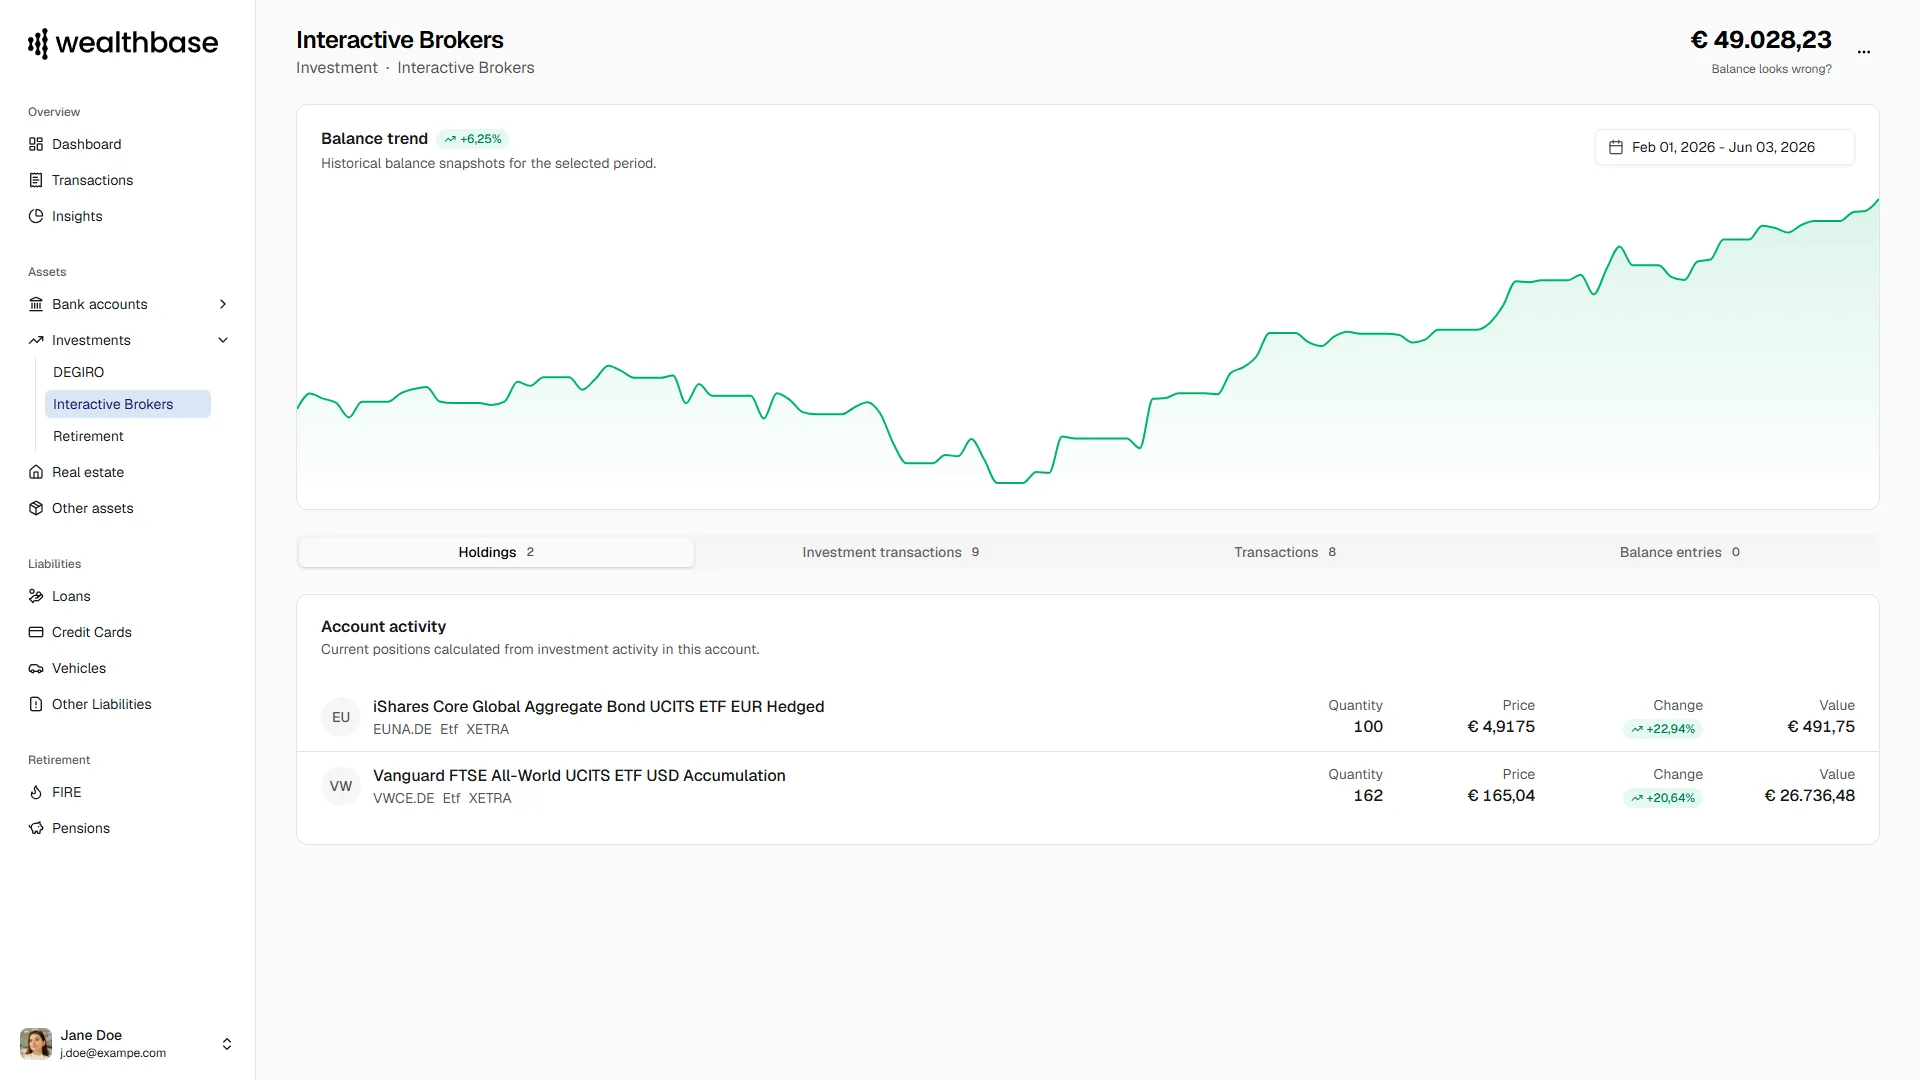Screen dimensions: 1920x1080
Task: Collapse the Investments section chevron
Action: [223, 340]
